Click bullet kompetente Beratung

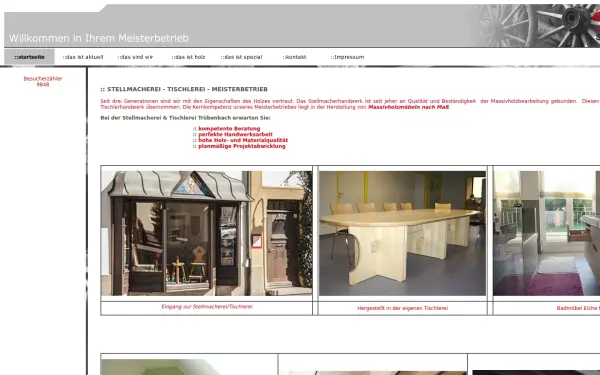229,129
